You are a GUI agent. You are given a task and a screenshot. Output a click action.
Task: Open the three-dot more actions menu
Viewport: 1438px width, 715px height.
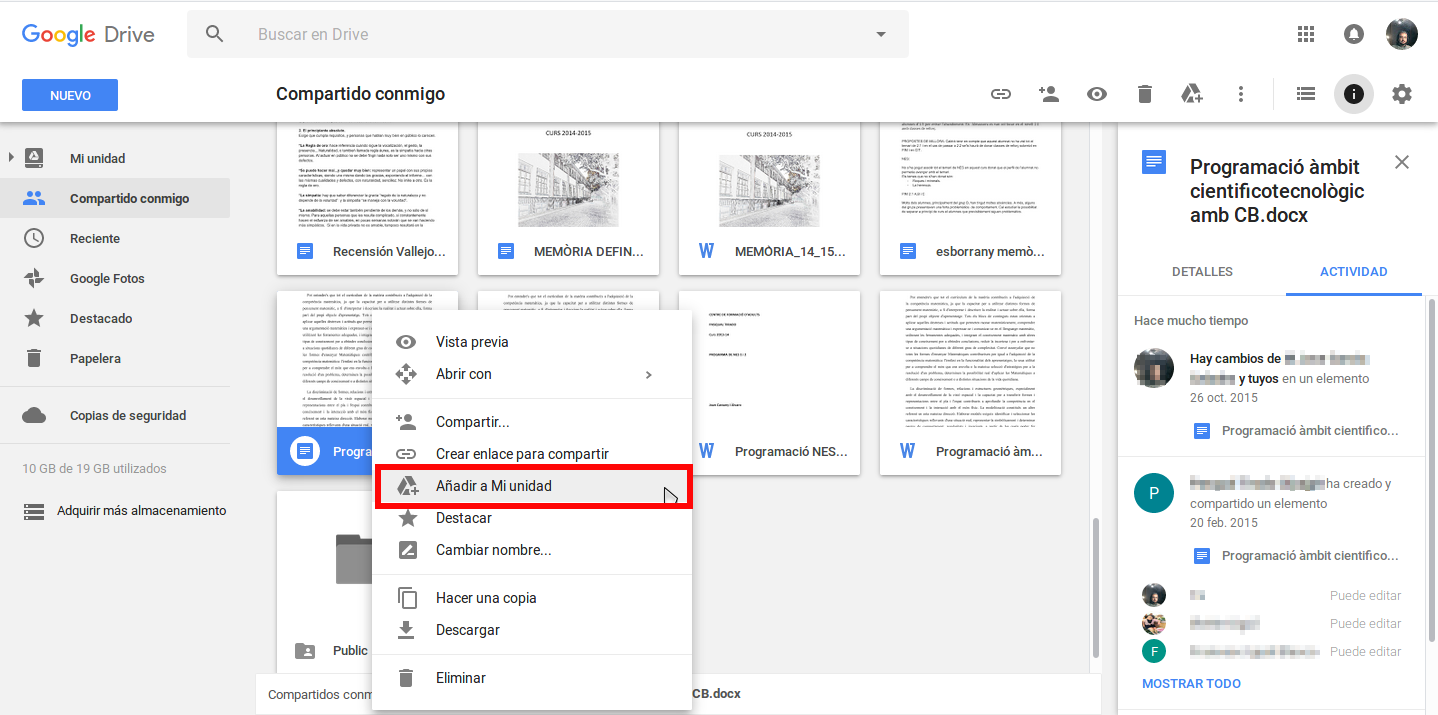(x=1241, y=94)
